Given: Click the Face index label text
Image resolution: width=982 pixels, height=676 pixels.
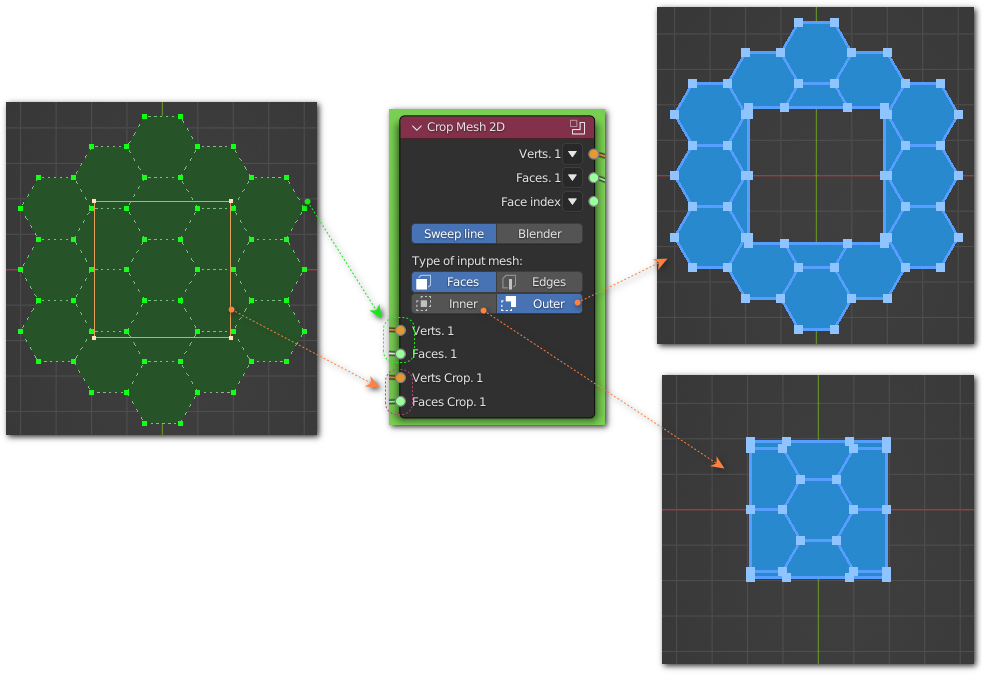Looking at the screenshot, I should [530, 202].
